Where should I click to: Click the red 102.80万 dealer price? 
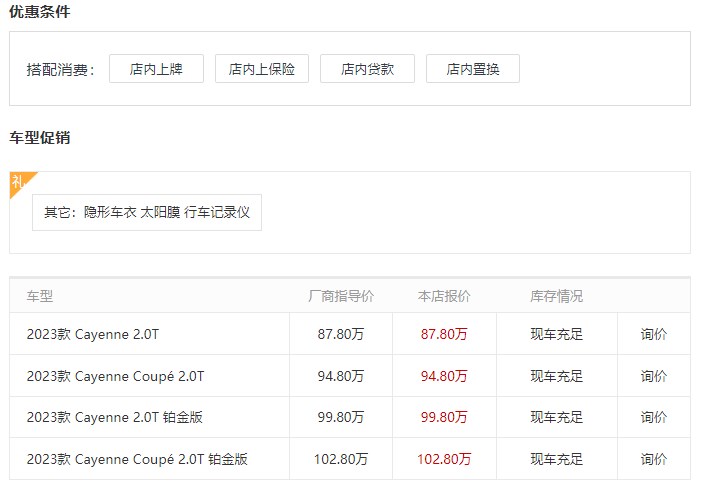(444, 459)
